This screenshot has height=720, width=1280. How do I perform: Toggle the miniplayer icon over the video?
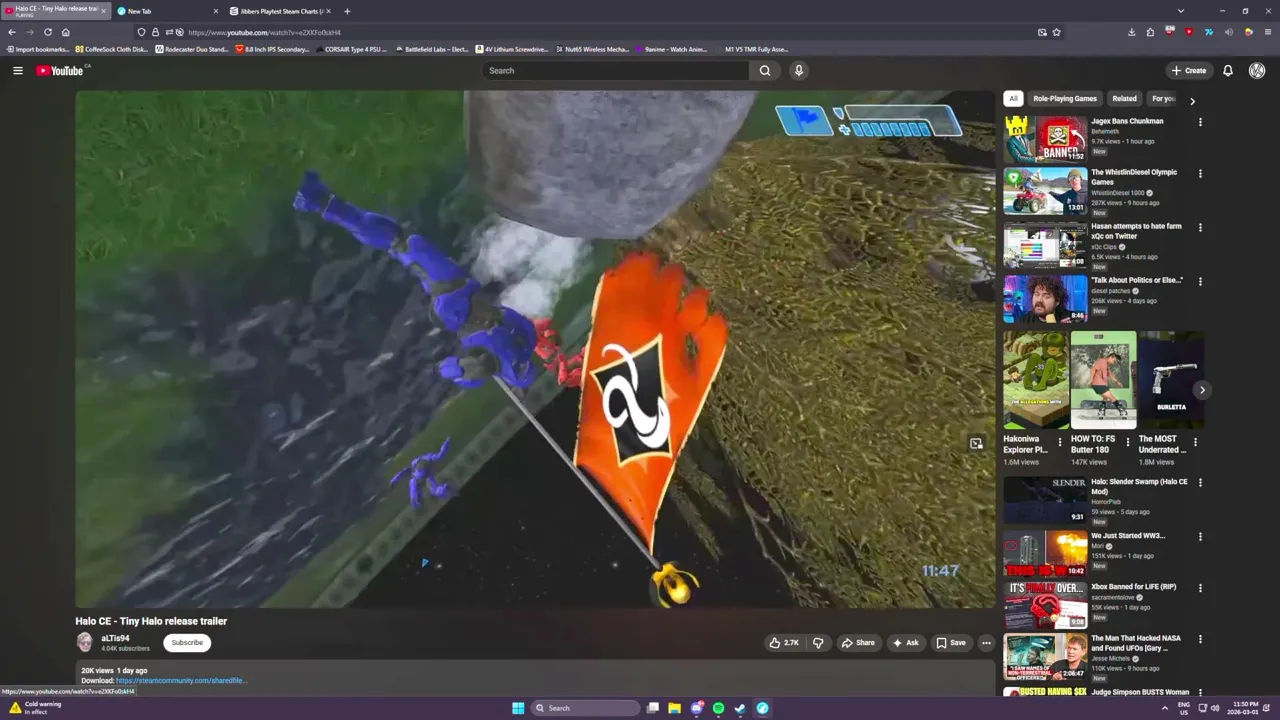[x=976, y=443]
